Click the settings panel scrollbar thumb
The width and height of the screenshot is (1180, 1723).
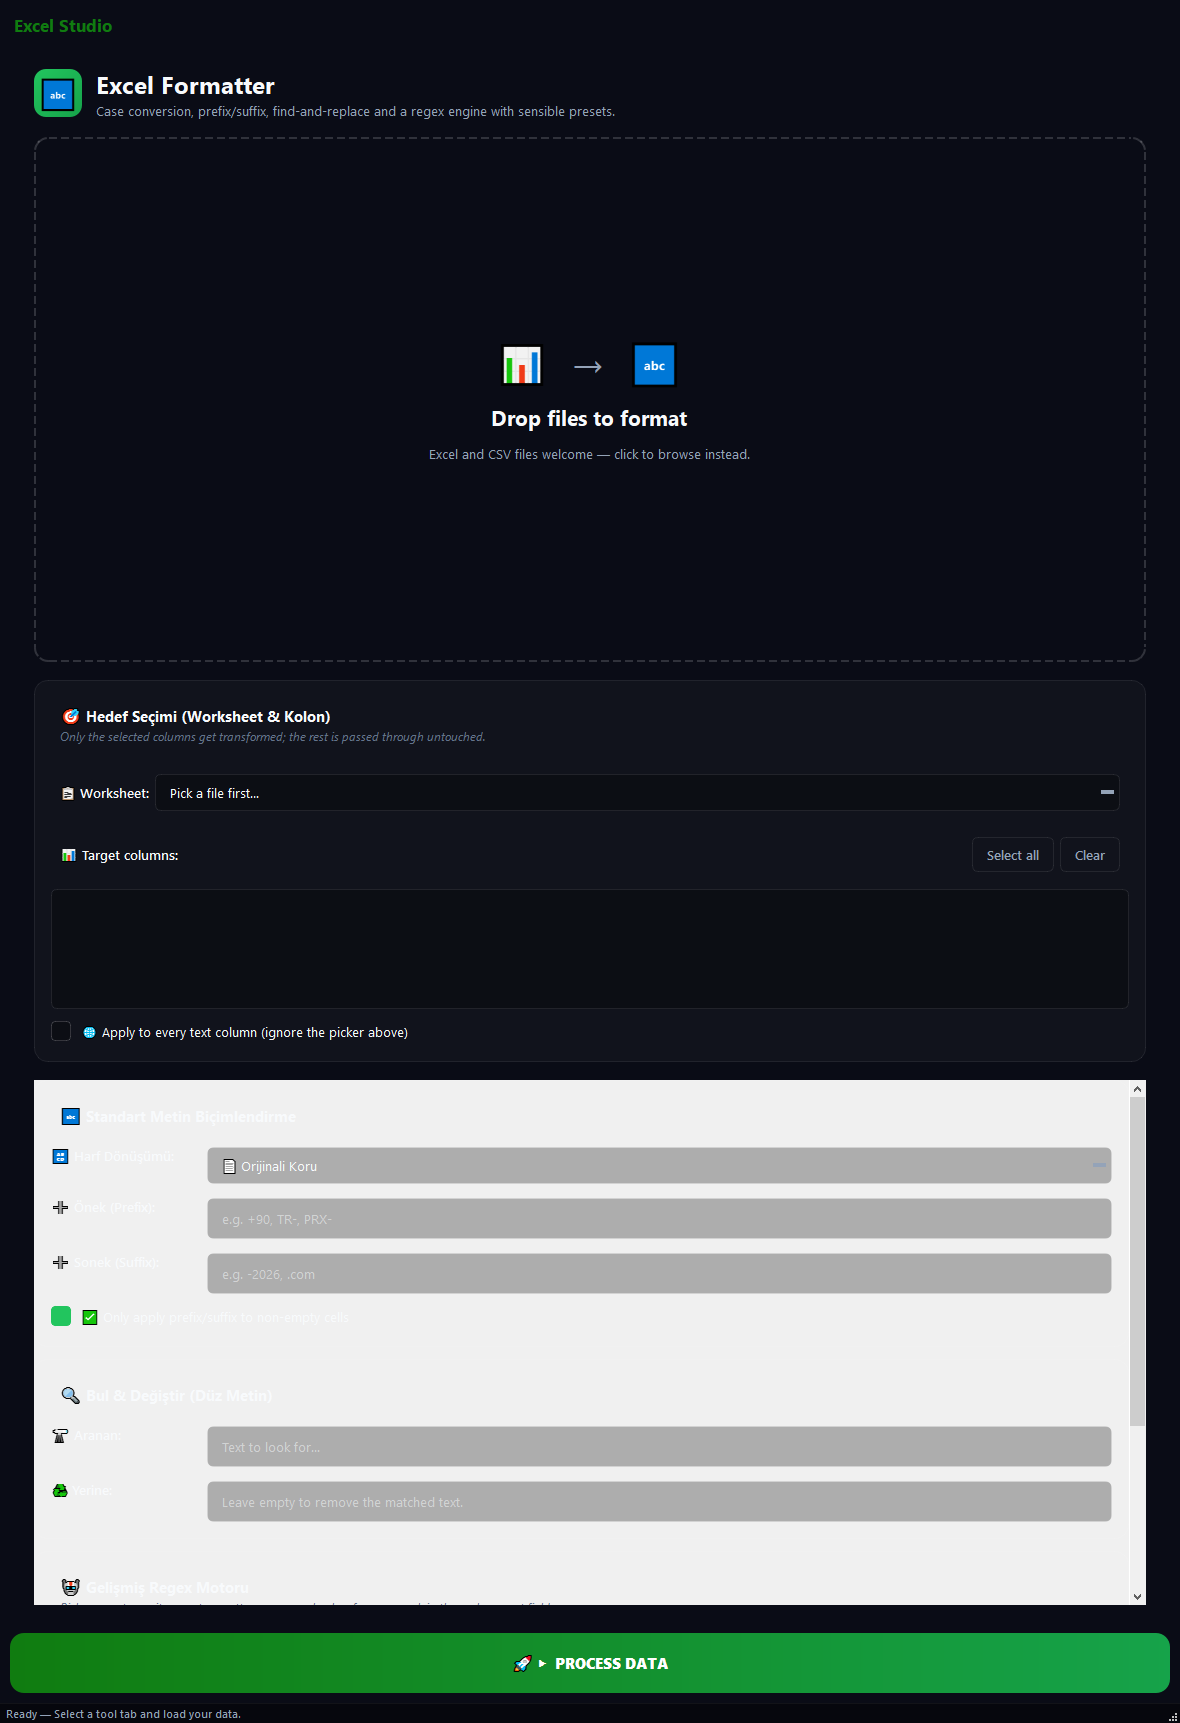pos(1138,1261)
